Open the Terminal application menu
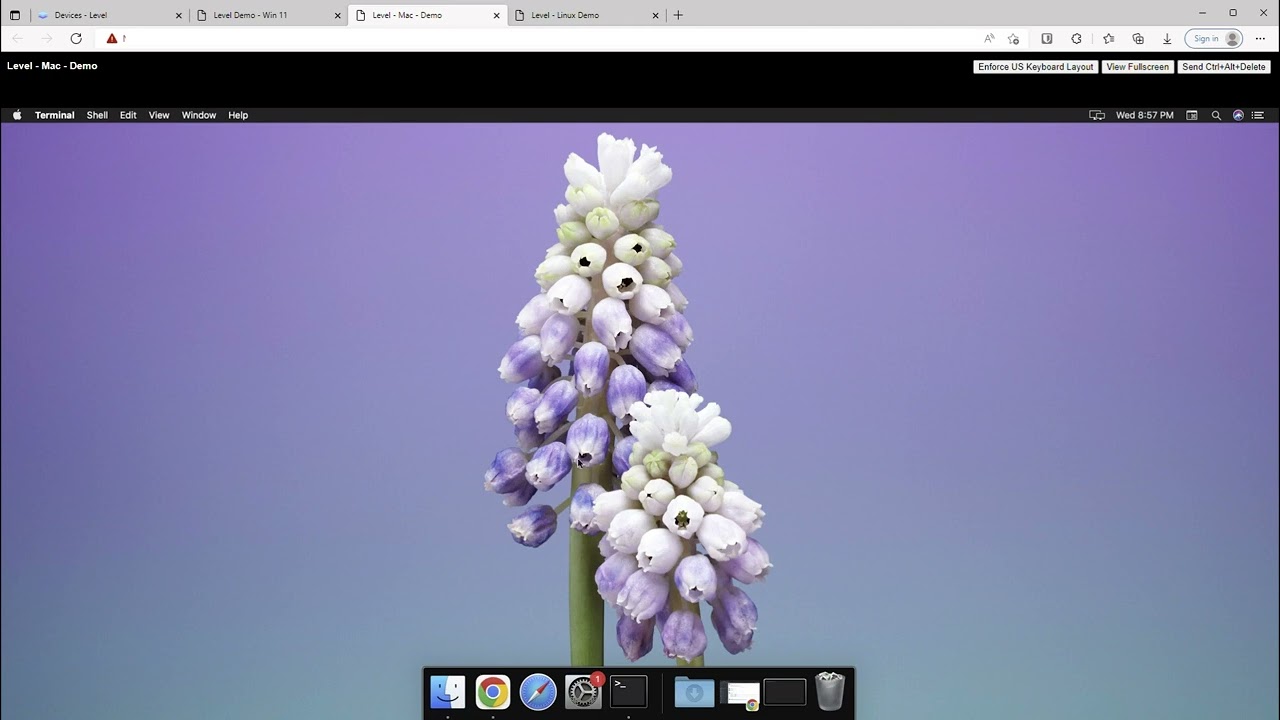This screenshot has height=720, width=1280. 54,115
